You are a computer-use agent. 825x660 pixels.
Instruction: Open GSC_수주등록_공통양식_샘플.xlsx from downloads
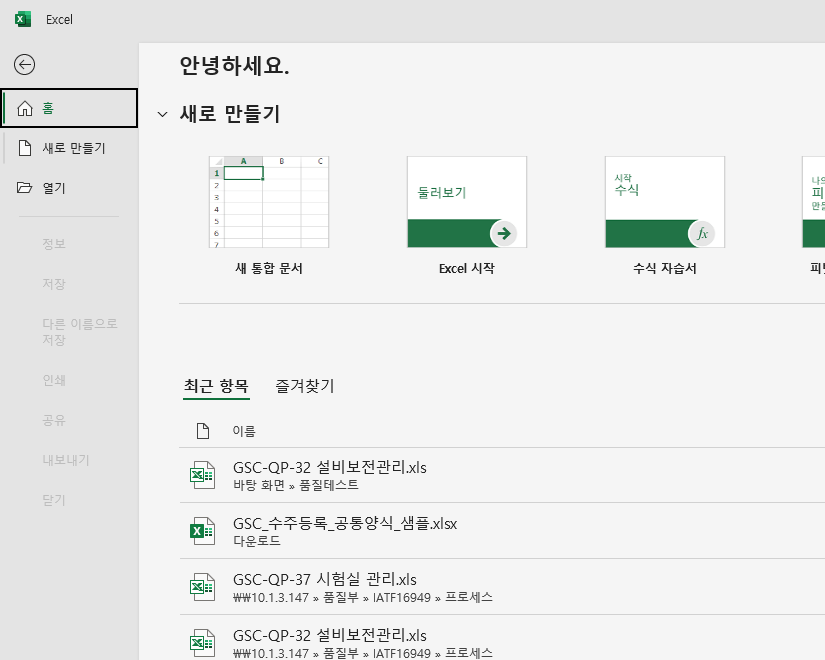coord(502,531)
